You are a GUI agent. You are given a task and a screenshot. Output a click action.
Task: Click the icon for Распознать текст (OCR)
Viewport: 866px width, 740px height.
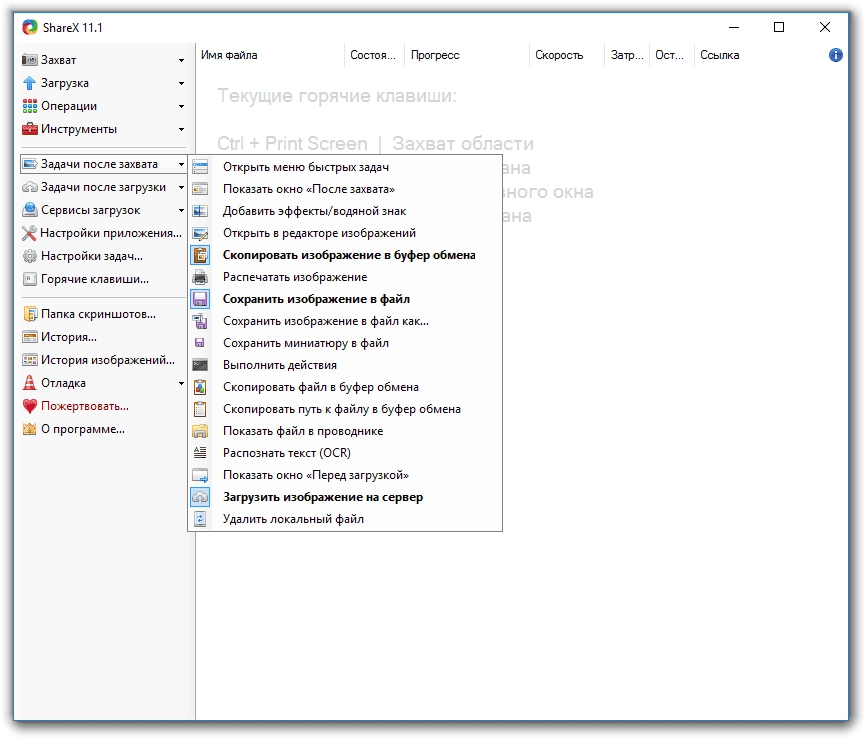coord(200,453)
